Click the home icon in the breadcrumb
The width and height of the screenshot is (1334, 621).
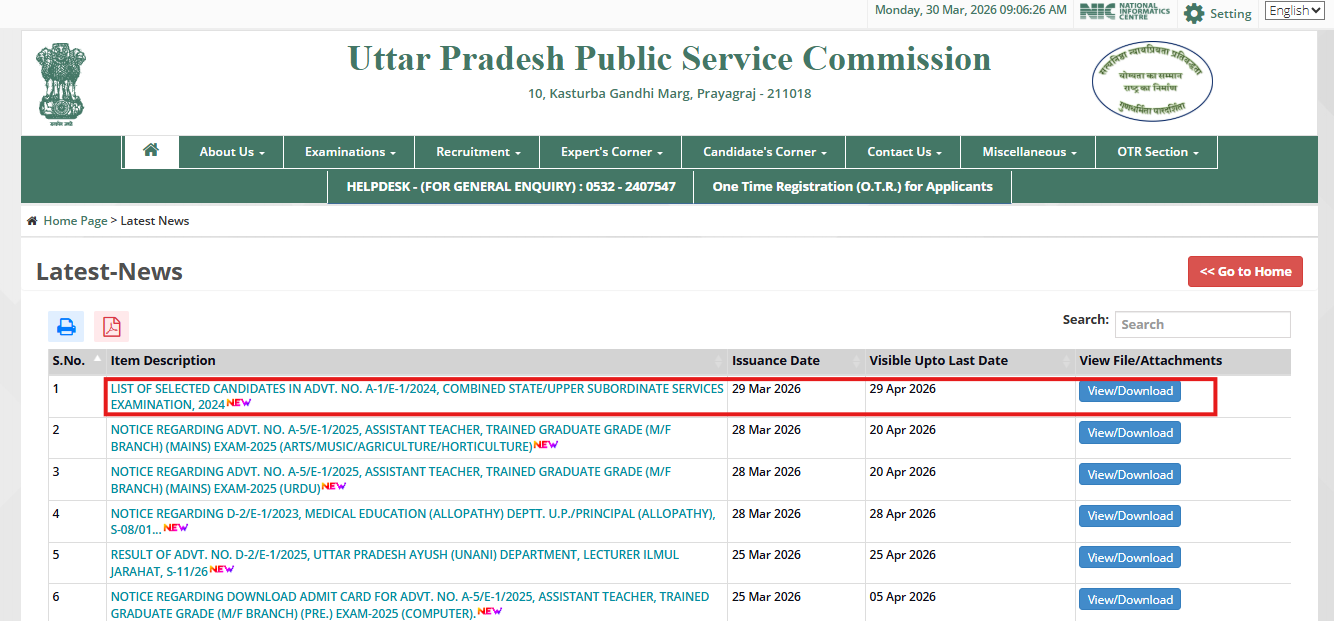[x=32, y=220]
